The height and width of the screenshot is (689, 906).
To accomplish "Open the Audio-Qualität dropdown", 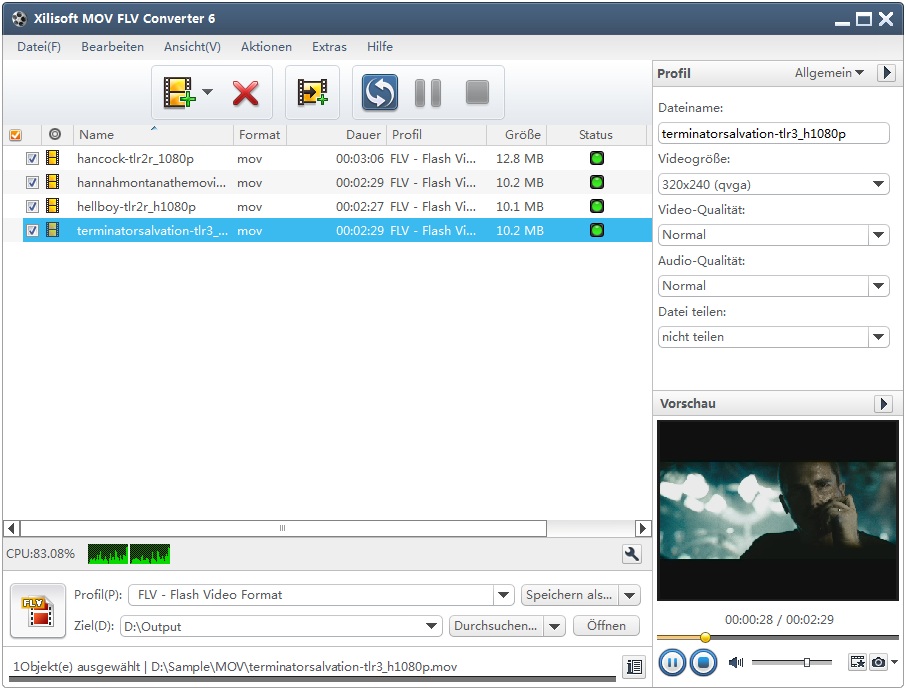I will tap(878, 286).
